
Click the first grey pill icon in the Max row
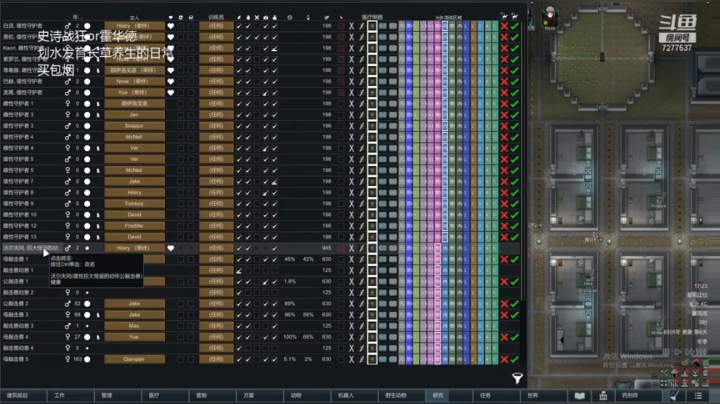382,326
